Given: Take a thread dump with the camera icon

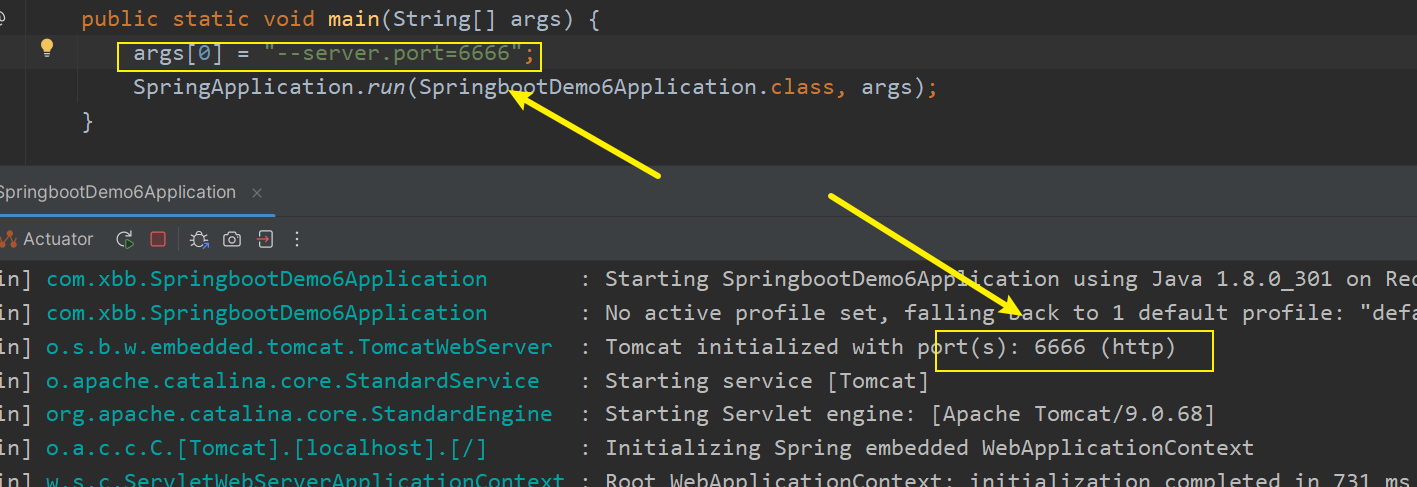Looking at the screenshot, I should pos(232,239).
